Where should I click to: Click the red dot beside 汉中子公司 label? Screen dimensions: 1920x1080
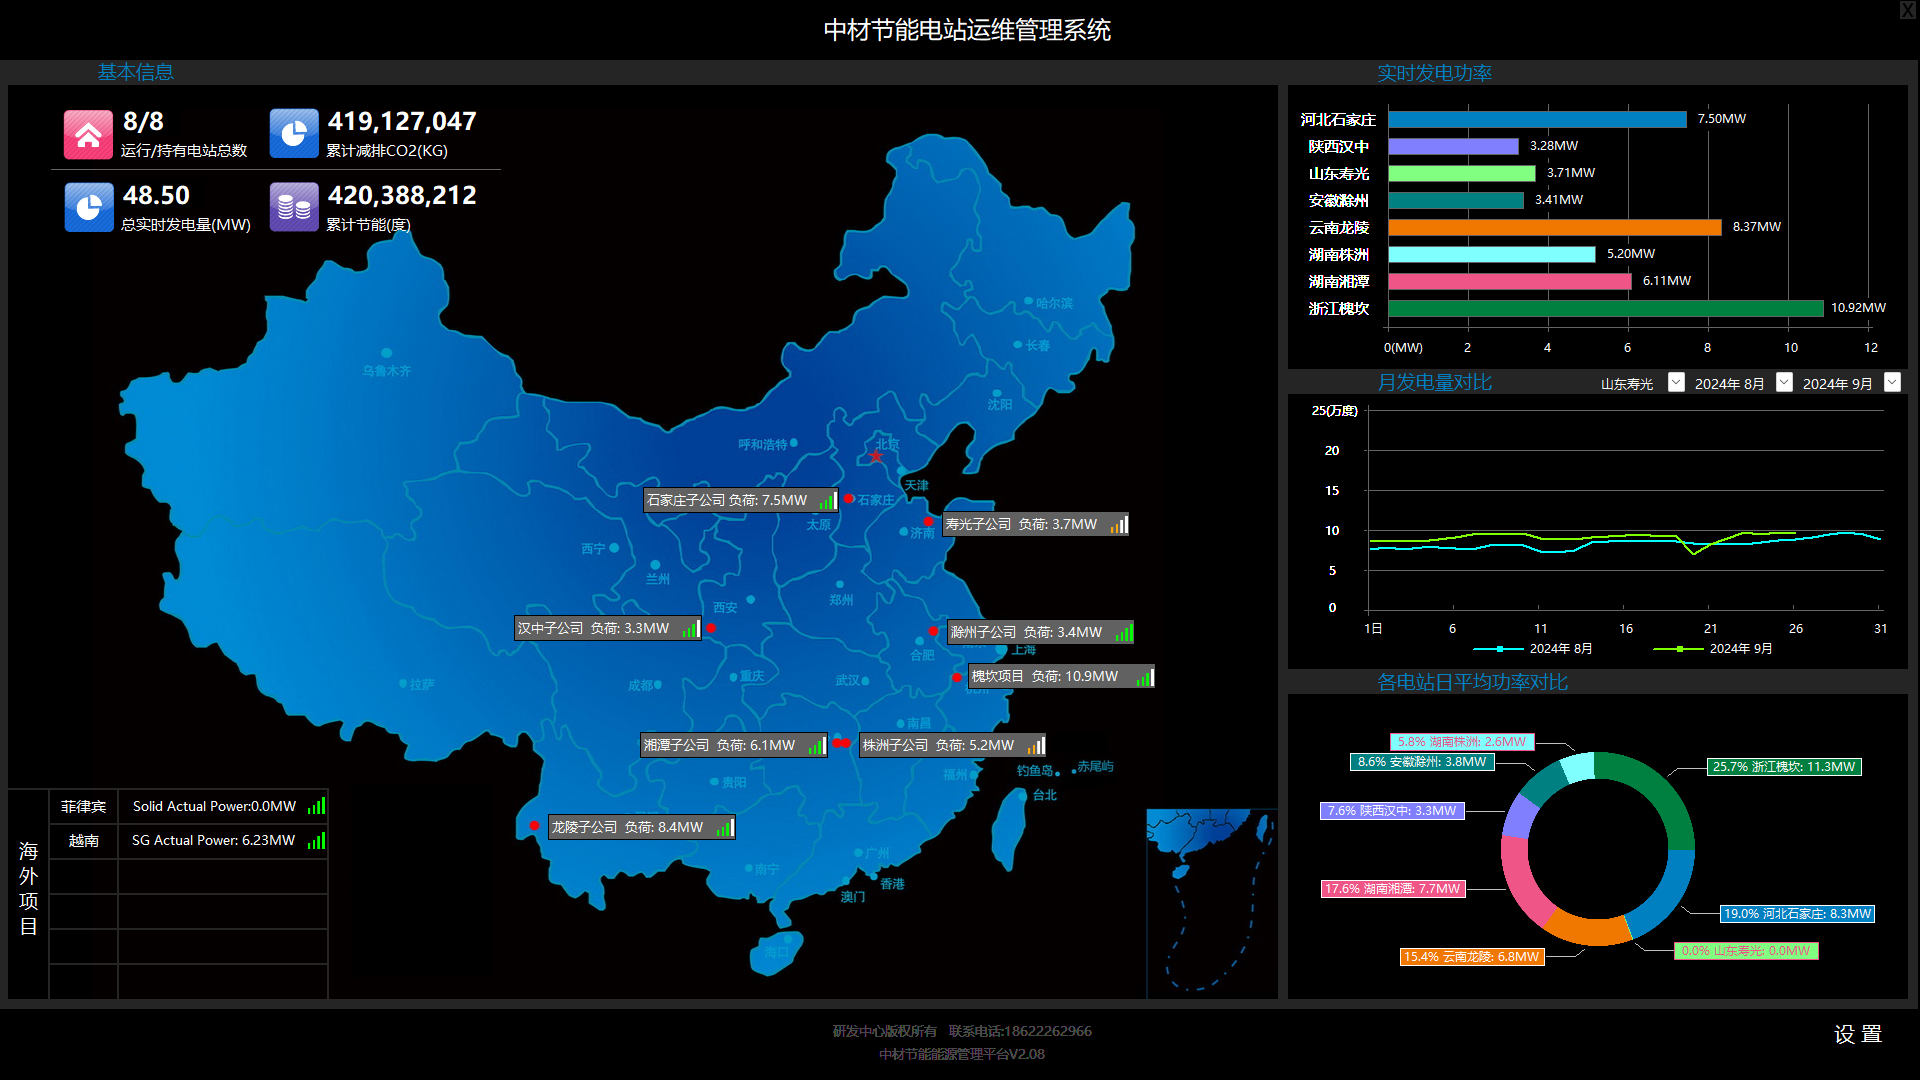711,628
